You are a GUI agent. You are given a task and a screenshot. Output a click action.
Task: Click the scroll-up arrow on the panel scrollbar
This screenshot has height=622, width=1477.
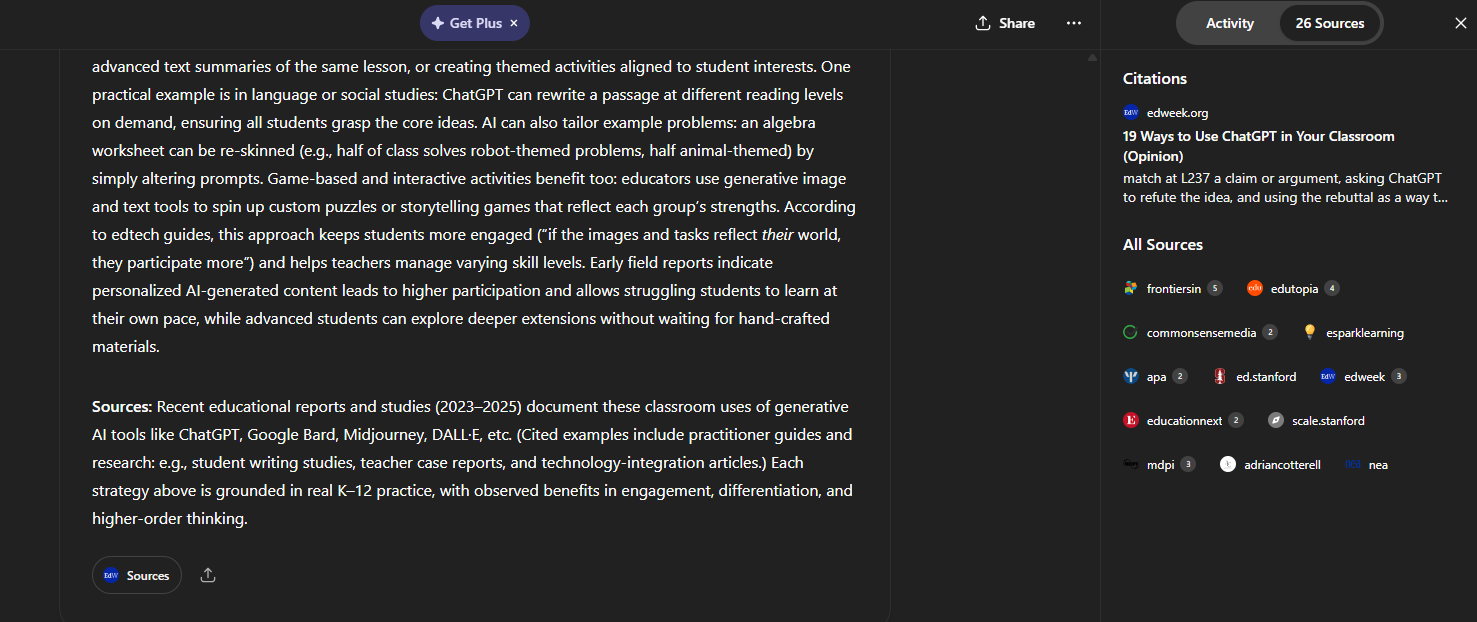pyautogui.click(x=1091, y=57)
